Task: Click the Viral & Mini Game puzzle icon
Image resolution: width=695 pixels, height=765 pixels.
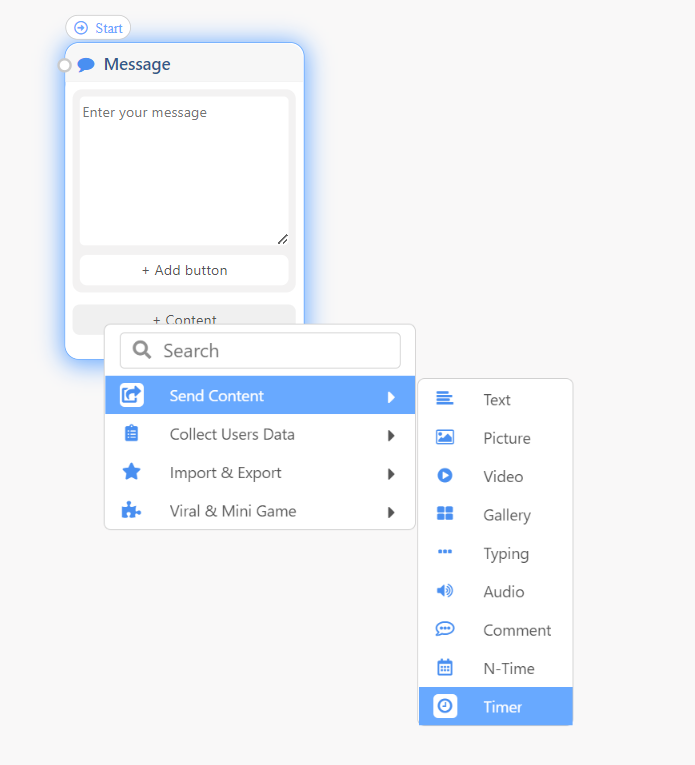Action: pos(131,510)
